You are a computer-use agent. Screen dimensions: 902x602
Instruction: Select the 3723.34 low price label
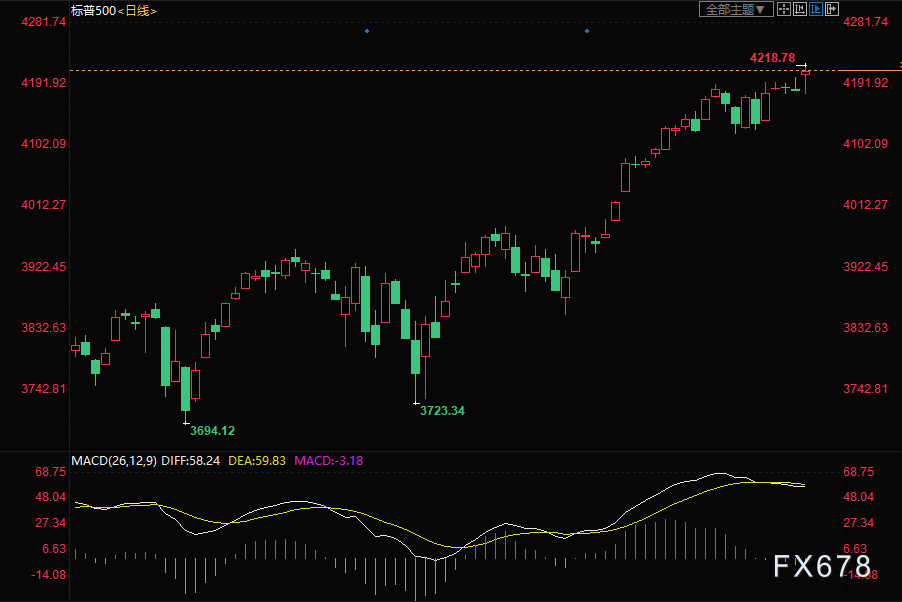click(x=442, y=410)
